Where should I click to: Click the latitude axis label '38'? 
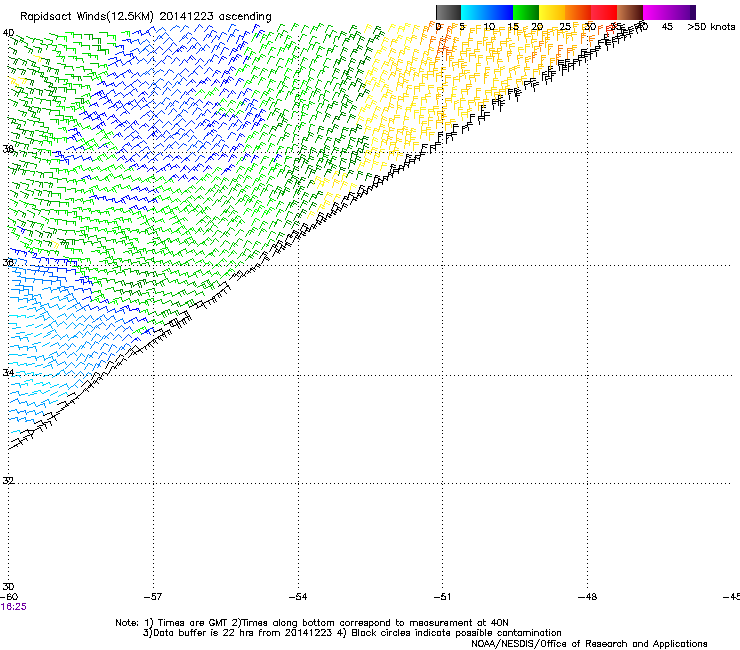point(8,149)
